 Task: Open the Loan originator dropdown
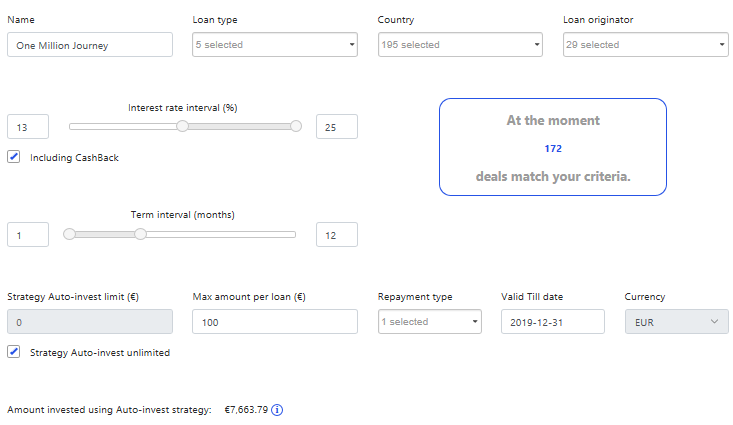coord(645,45)
